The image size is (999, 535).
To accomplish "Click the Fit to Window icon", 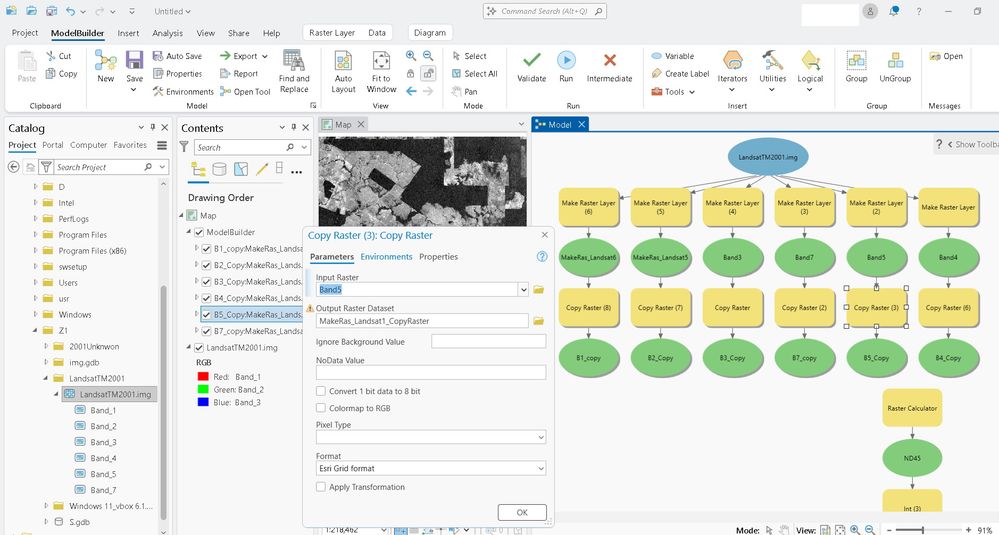I will (x=382, y=61).
